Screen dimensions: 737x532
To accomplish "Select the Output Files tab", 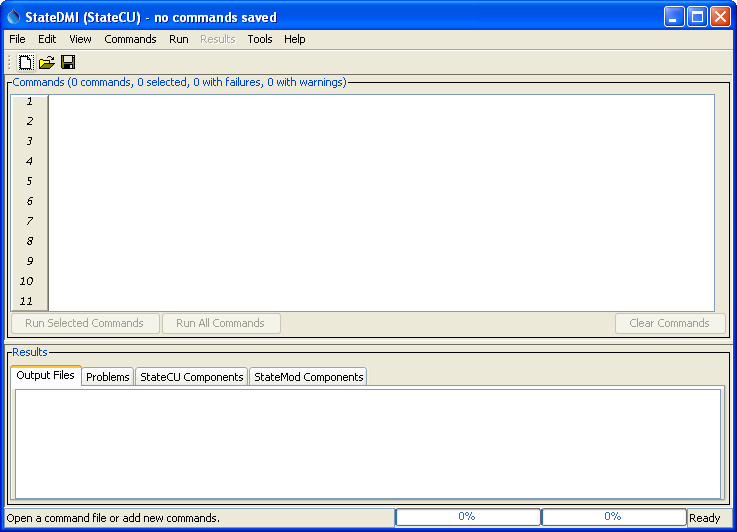I will pyautogui.click(x=46, y=376).
